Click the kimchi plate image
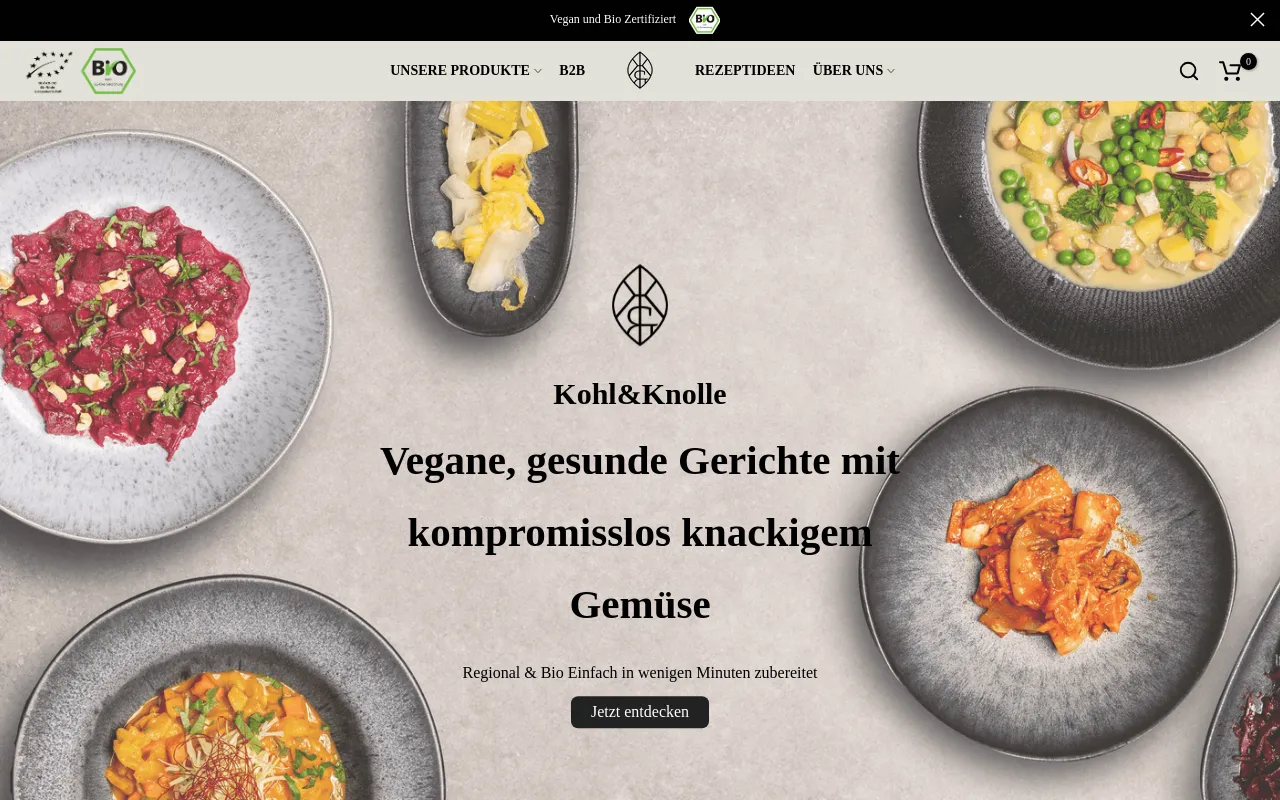 (1048, 570)
